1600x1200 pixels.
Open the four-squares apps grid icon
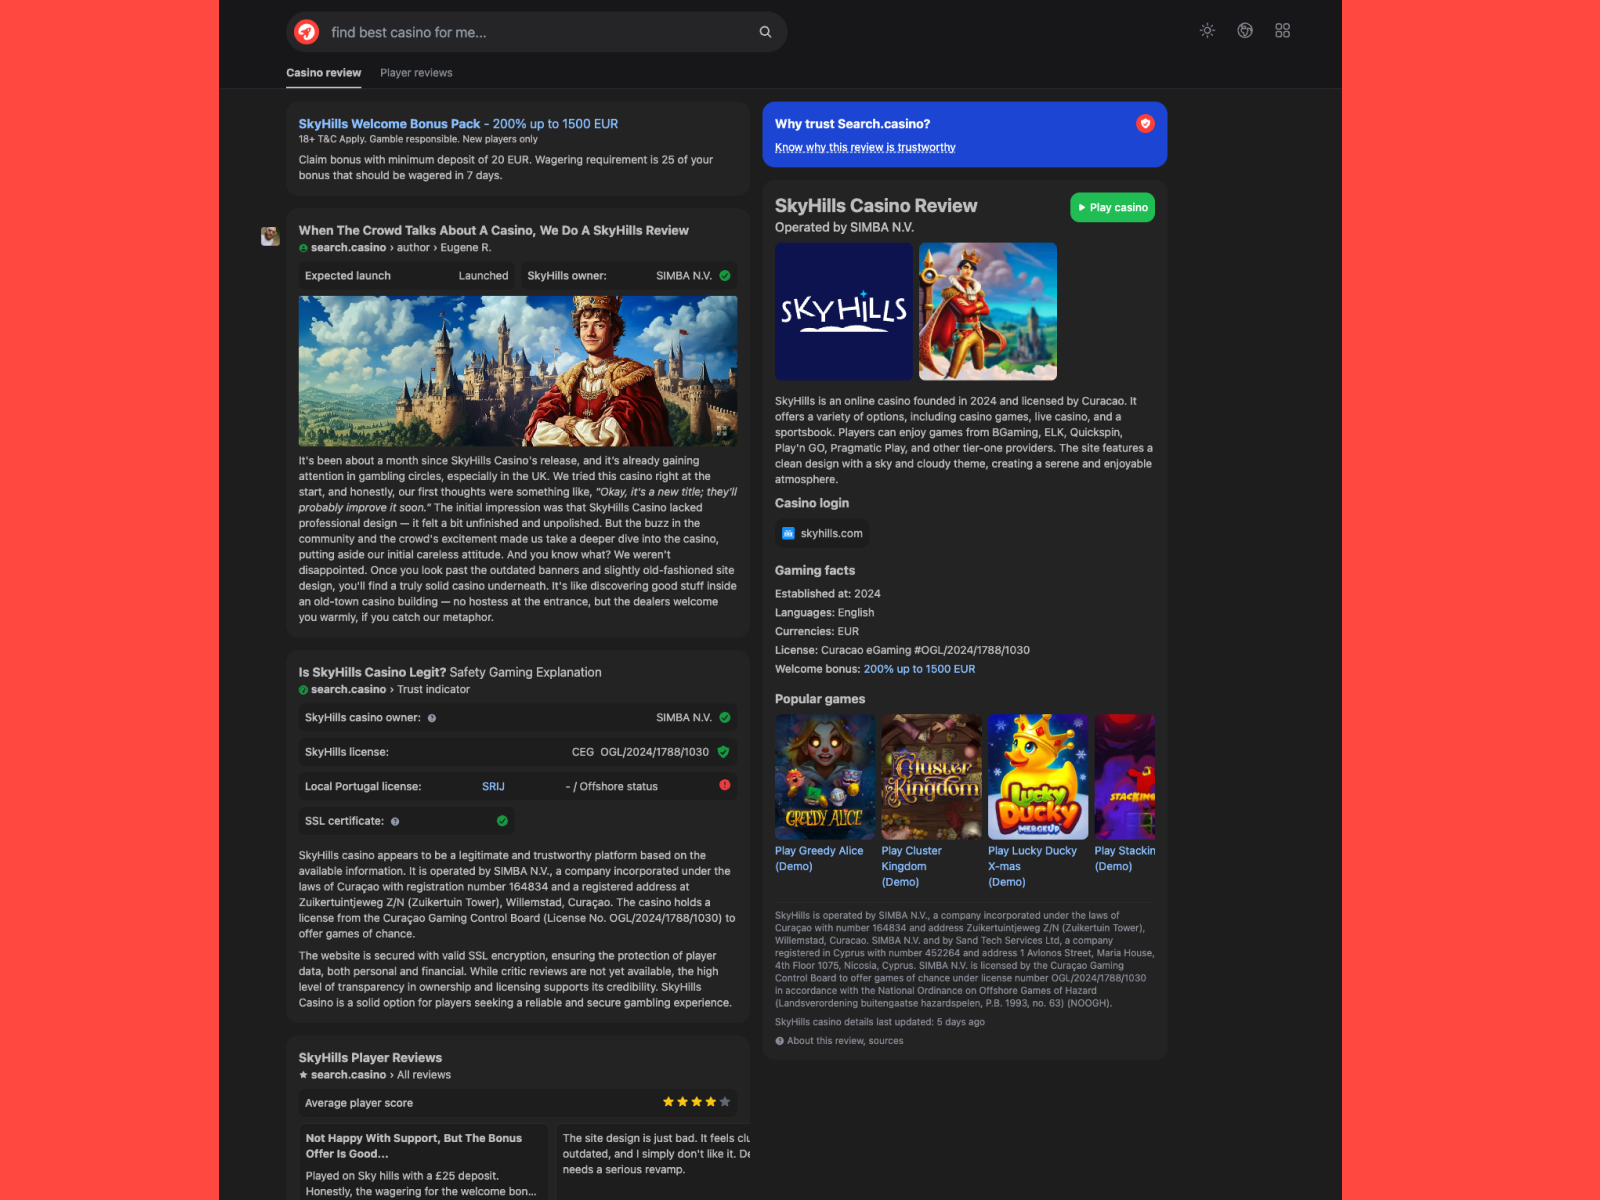click(x=1283, y=31)
